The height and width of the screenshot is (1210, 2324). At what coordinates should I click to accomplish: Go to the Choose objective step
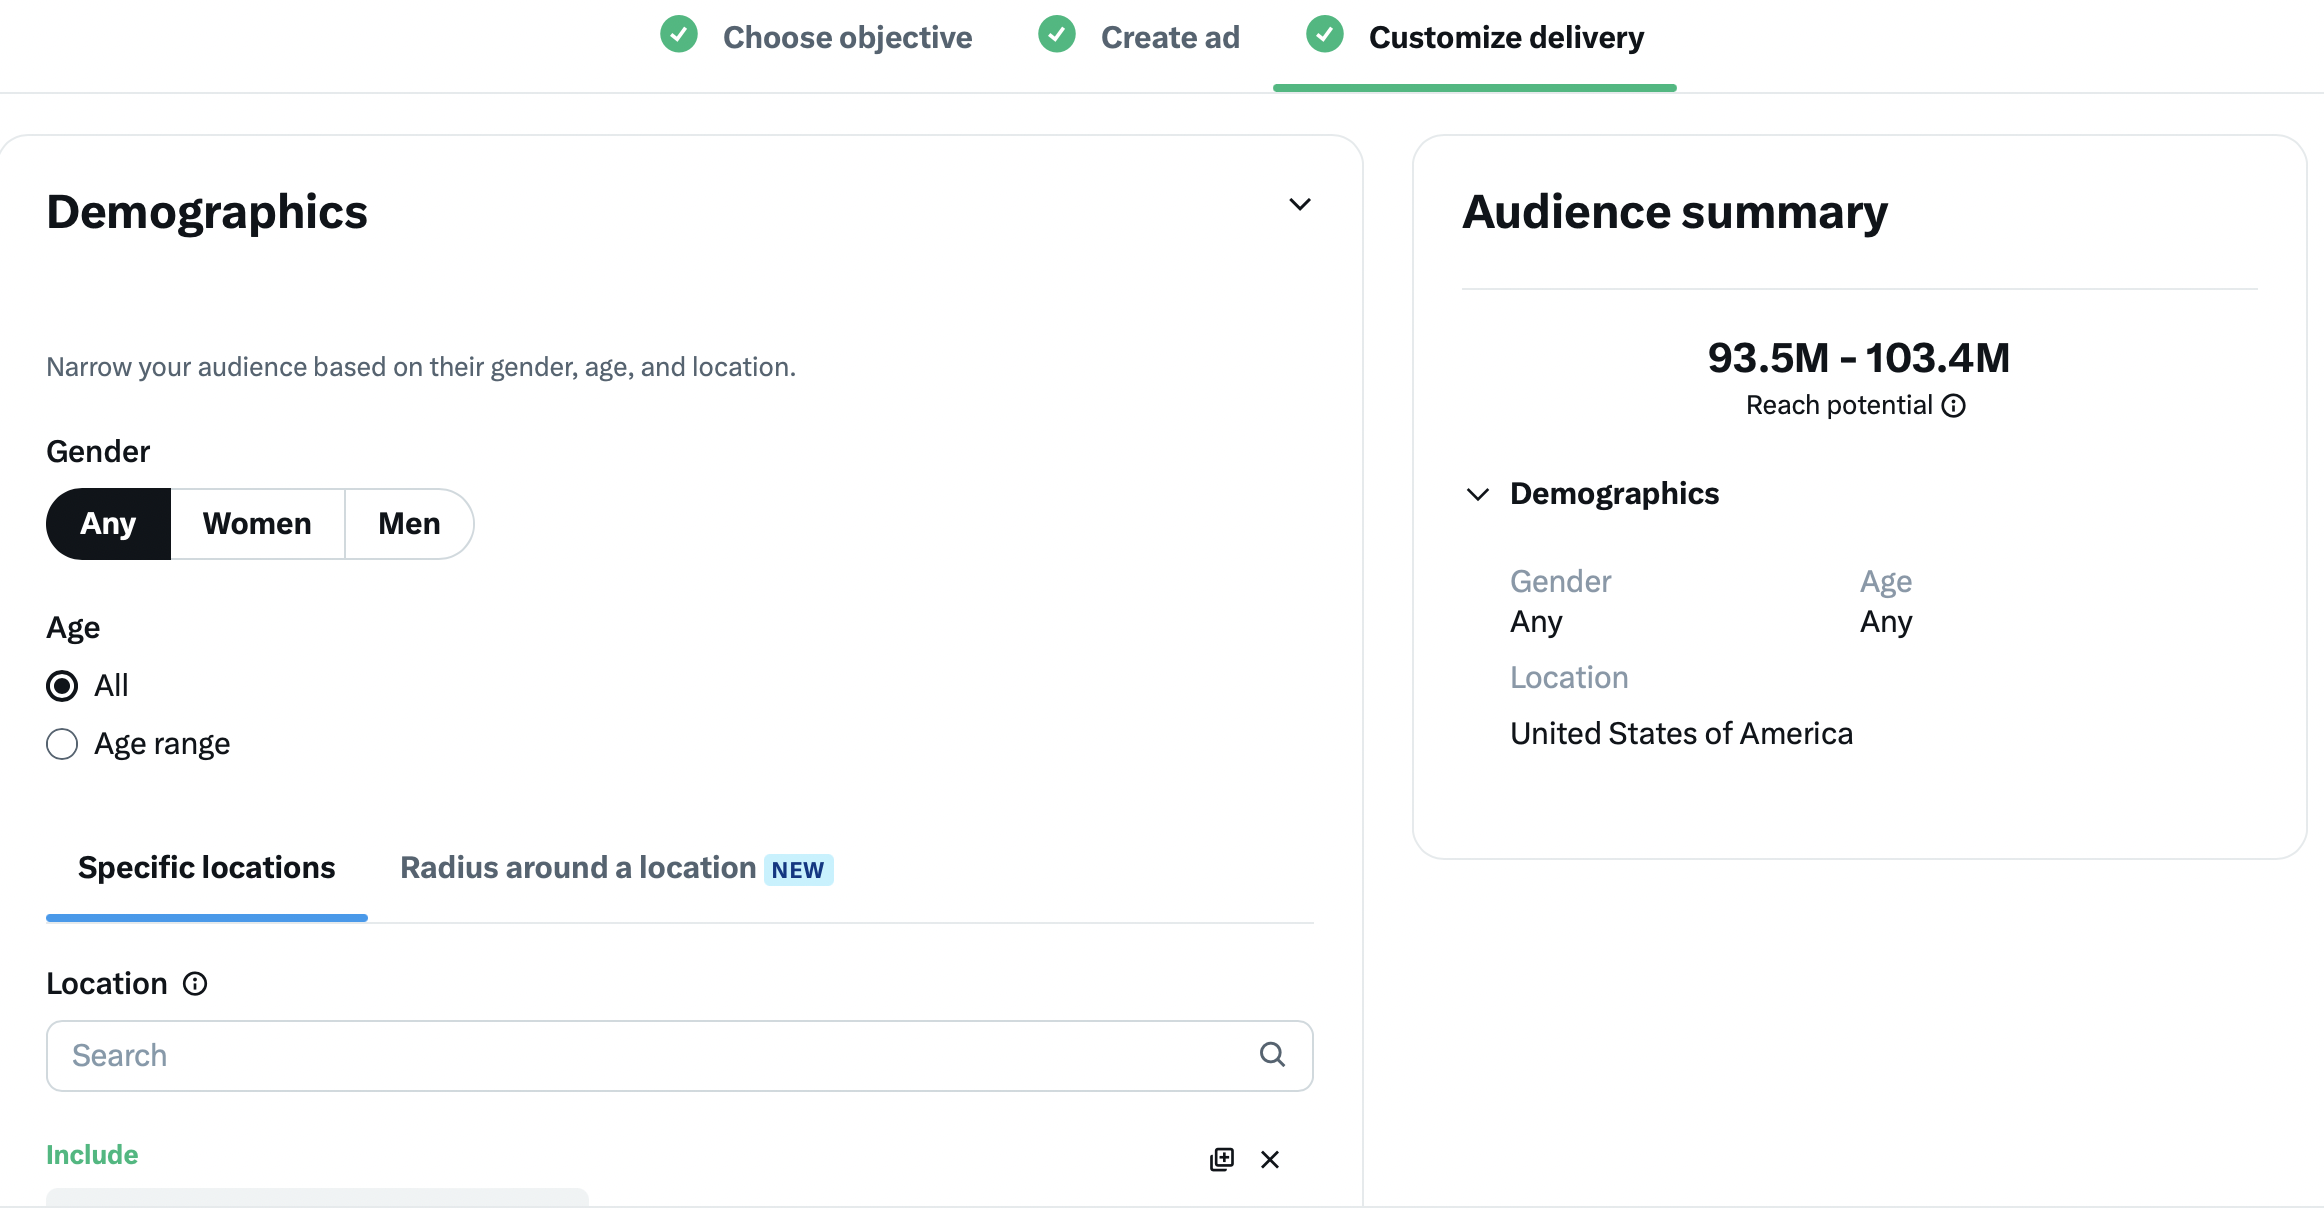tap(847, 38)
